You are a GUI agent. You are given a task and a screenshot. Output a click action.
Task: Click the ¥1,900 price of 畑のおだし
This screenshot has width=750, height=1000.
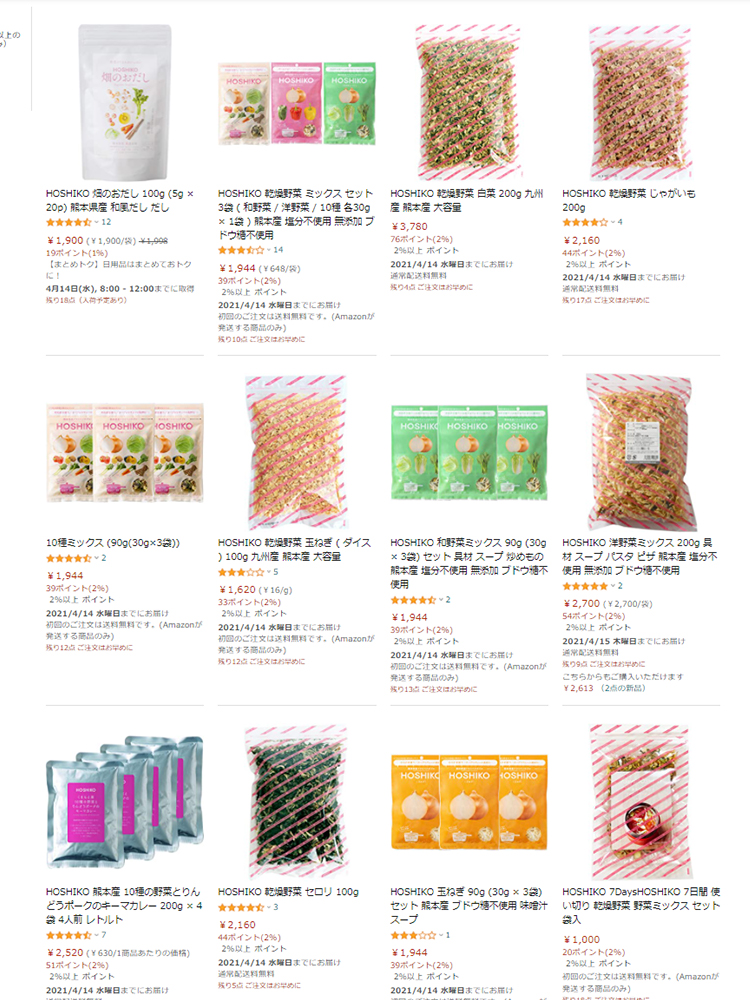(65, 240)
